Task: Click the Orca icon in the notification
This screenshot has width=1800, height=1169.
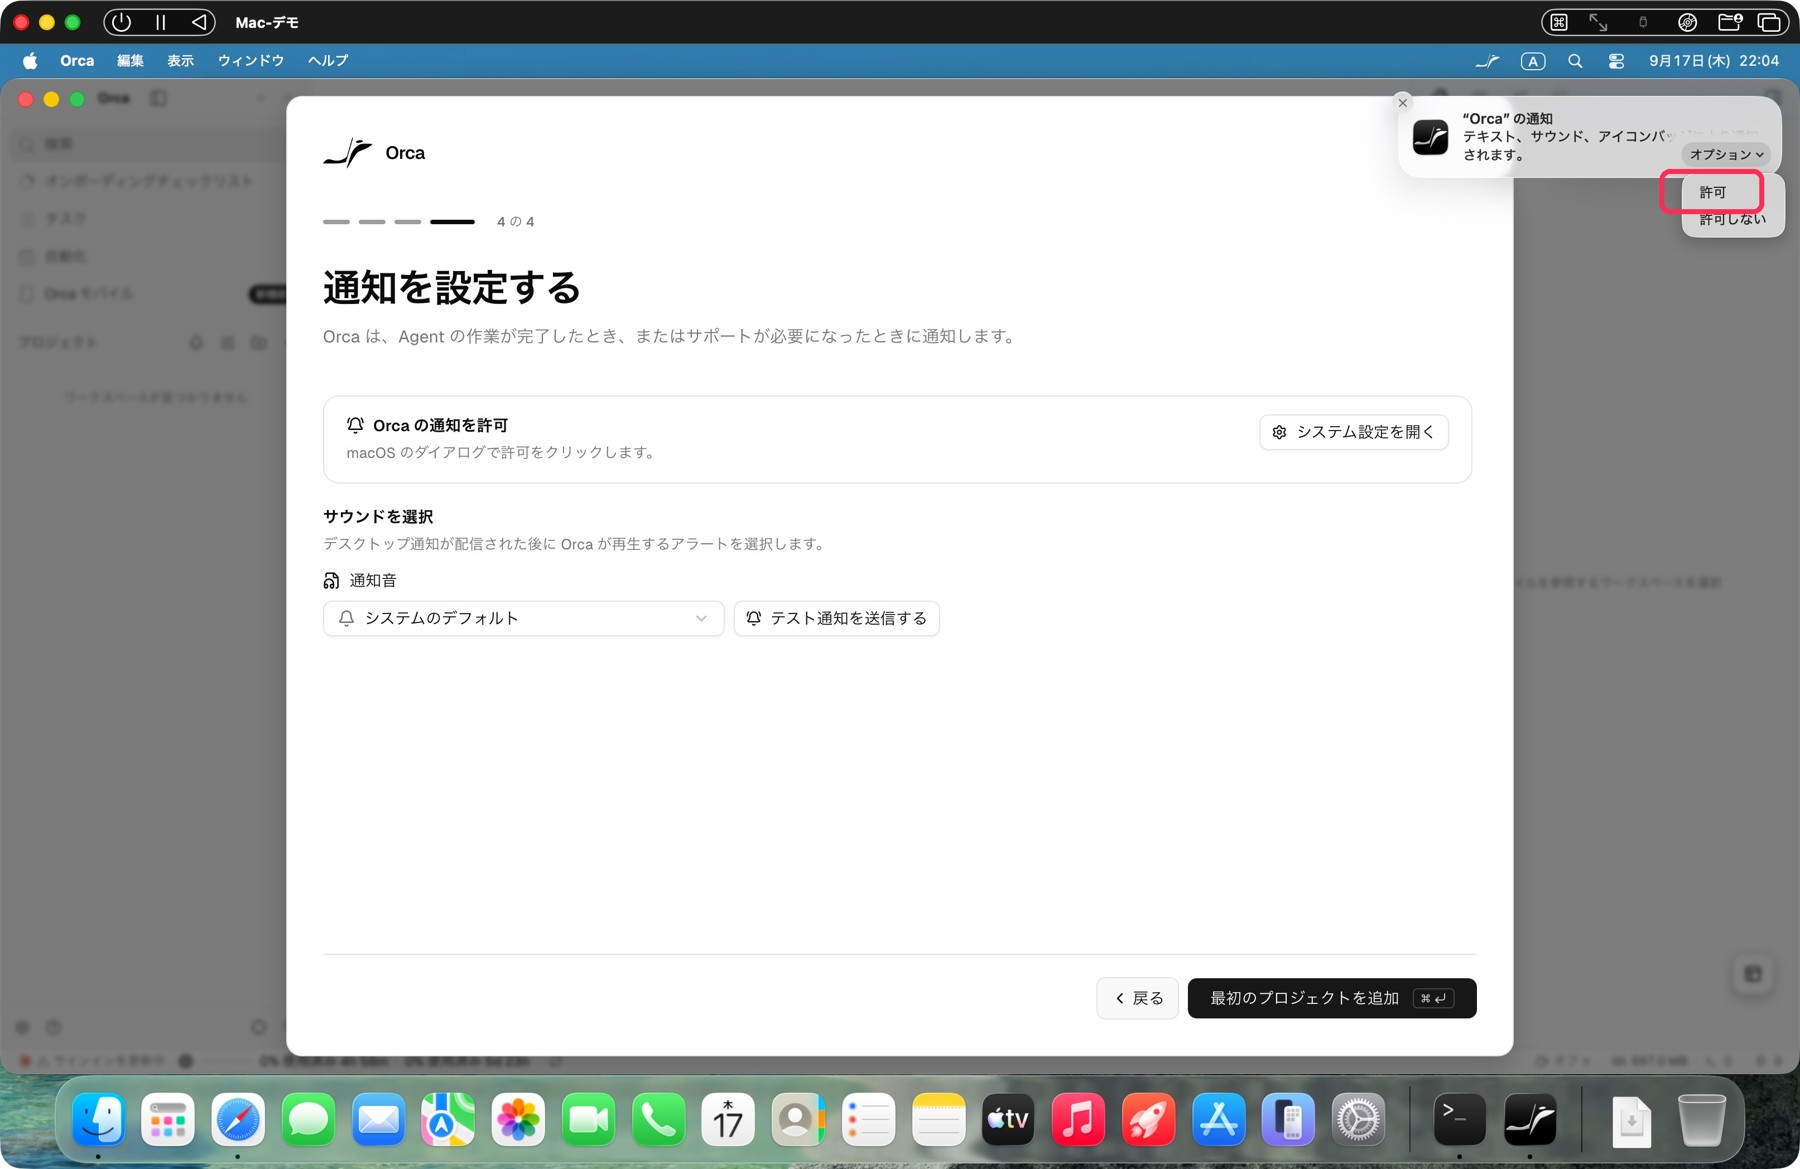Action: click(x=1430, y=137)
